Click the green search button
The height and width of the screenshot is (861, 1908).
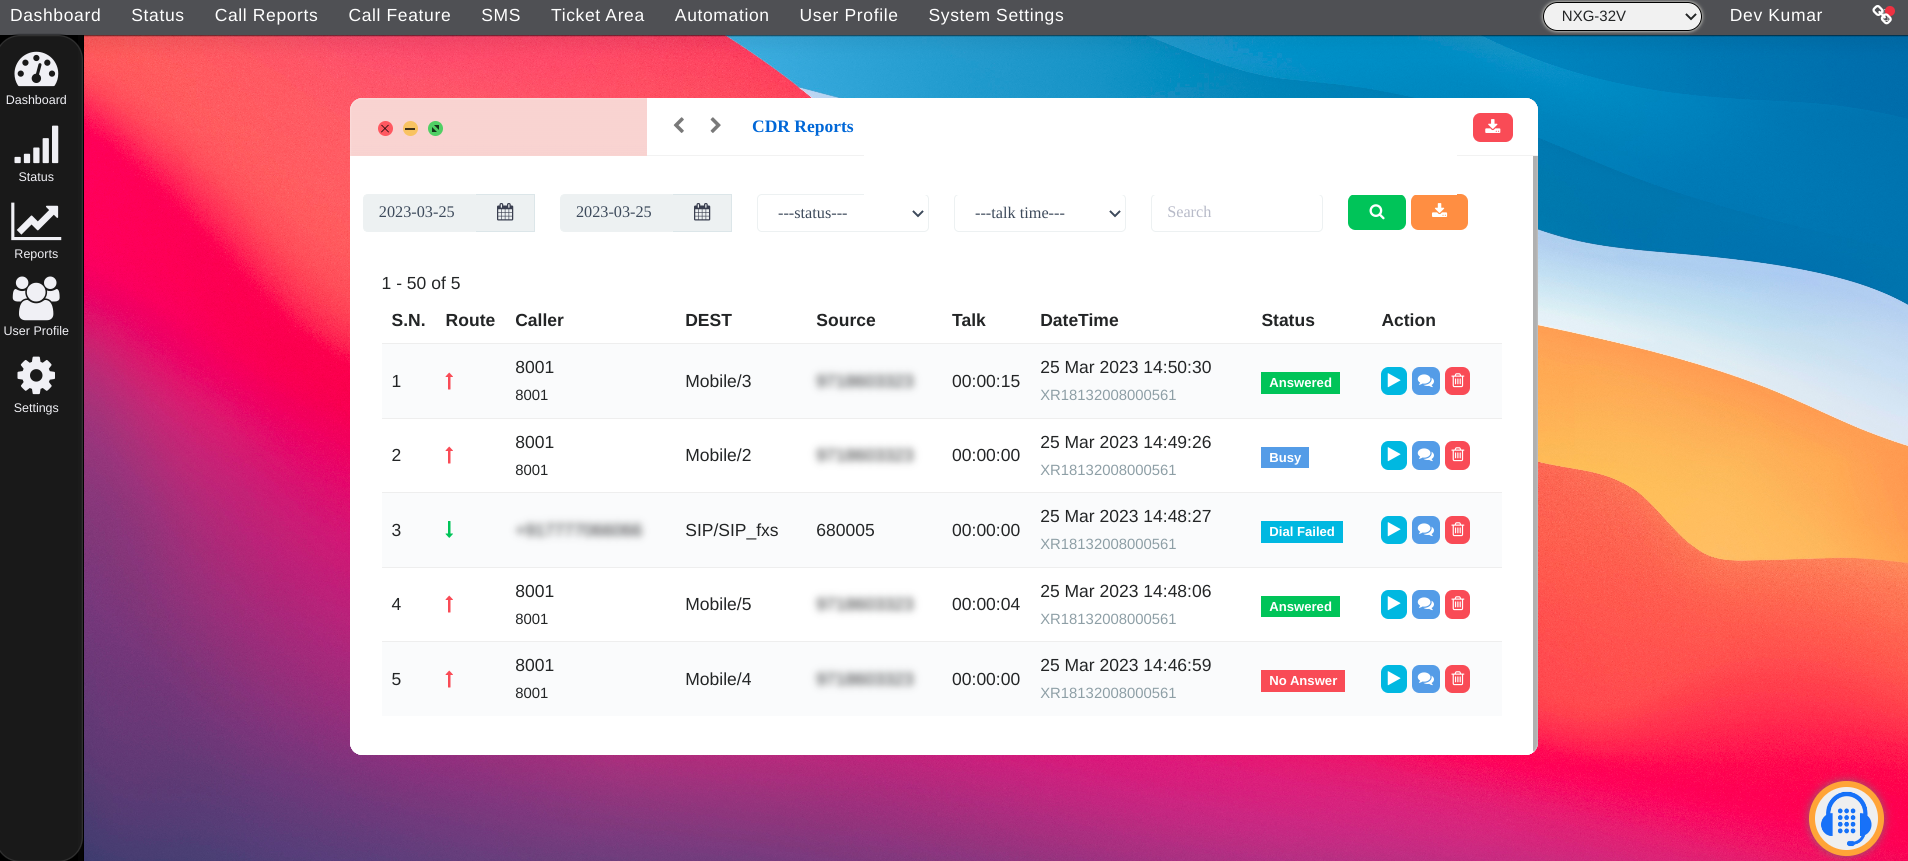(1376, 212)
